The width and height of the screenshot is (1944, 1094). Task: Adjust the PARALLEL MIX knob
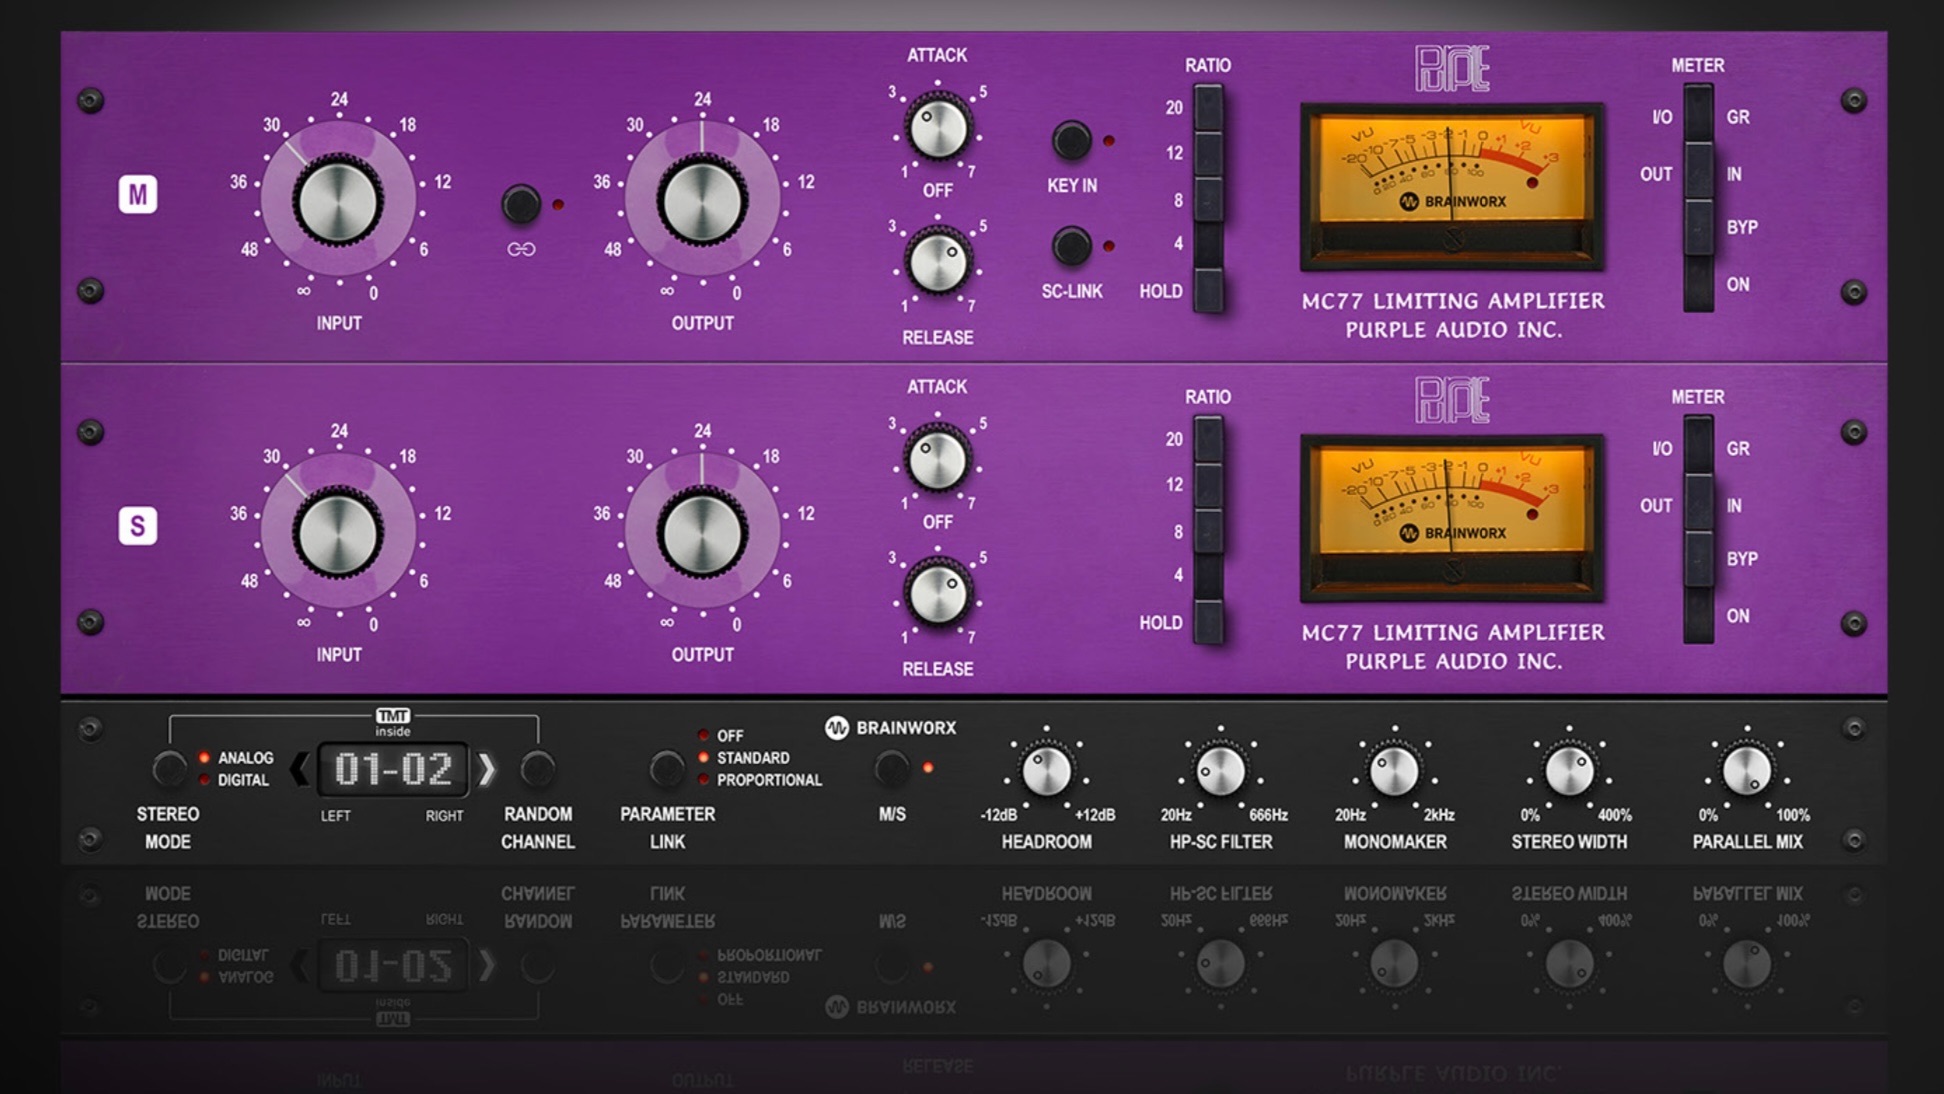(x=1747, y=771)
